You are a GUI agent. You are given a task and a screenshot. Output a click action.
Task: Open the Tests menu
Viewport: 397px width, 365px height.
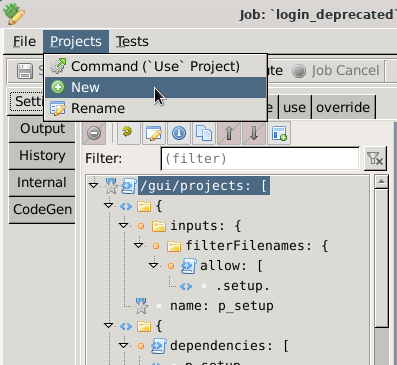(x=132, y=42)
